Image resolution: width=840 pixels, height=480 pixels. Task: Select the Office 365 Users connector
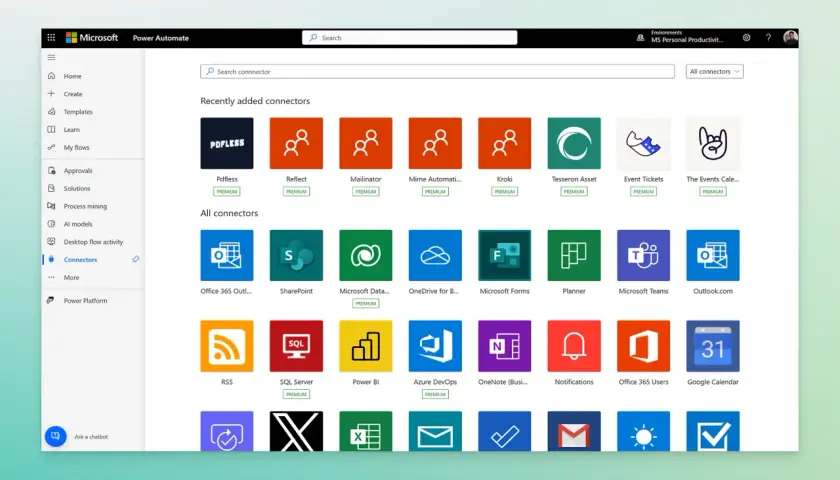tap(643, 346)
